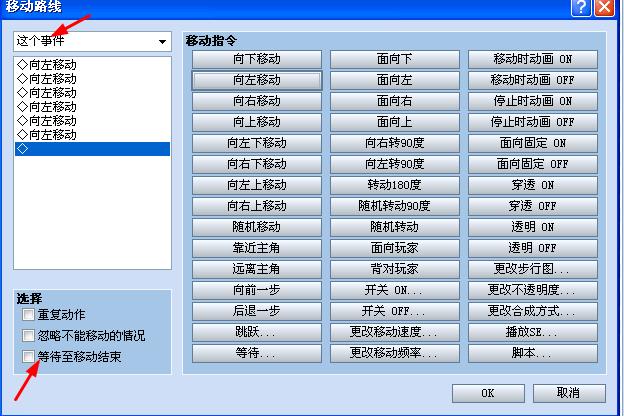This screenshot has width=624, height=416.
Task: Insert the 向左下移动 command
Action: [257, 143]
